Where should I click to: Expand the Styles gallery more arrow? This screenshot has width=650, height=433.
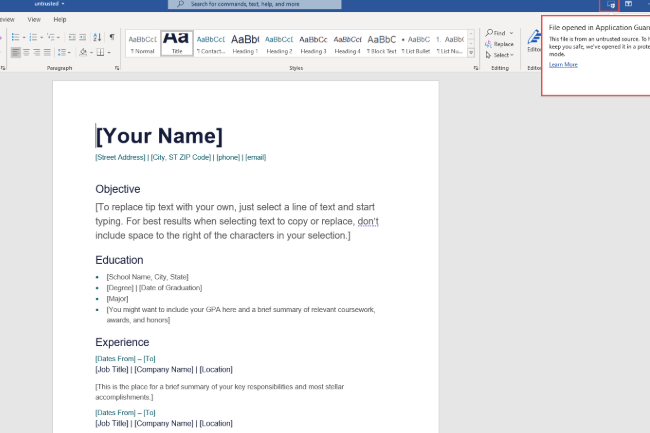pos(473,54)
